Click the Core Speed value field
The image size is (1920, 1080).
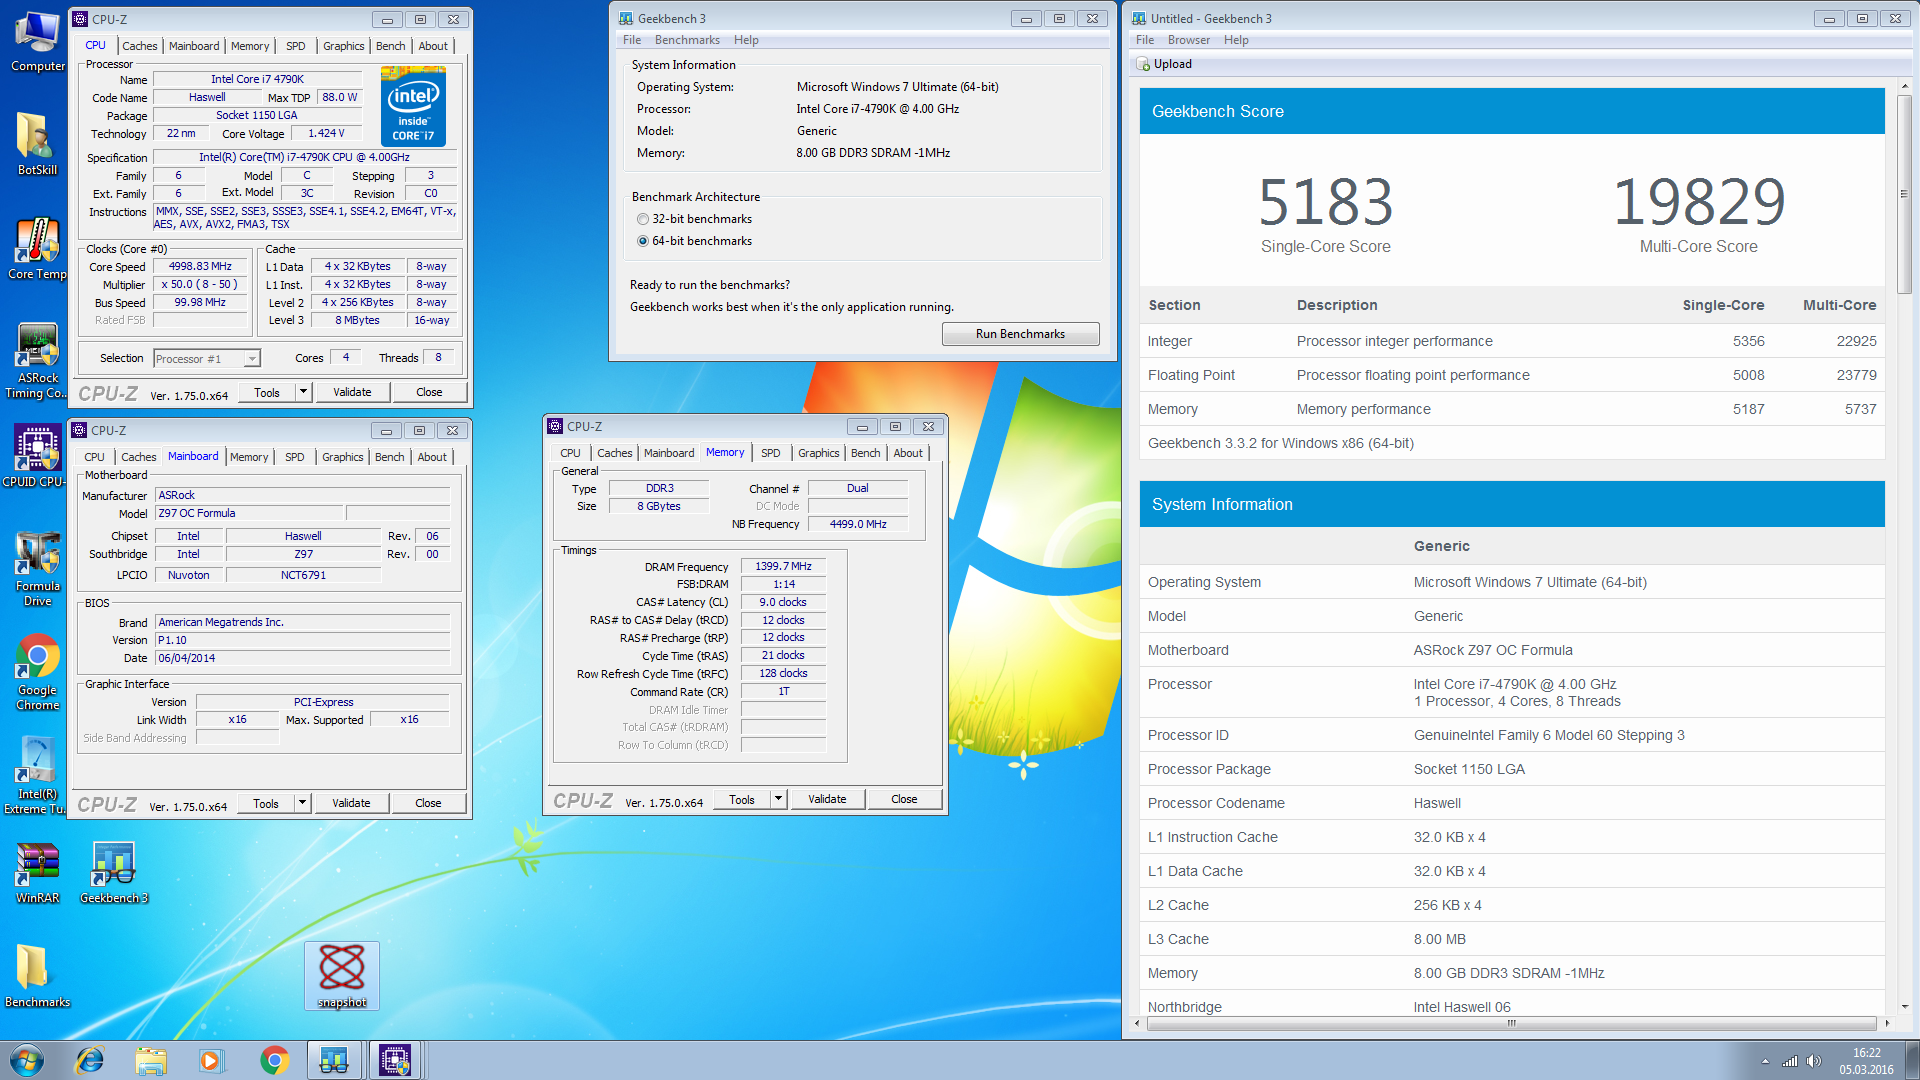[201, 267]
